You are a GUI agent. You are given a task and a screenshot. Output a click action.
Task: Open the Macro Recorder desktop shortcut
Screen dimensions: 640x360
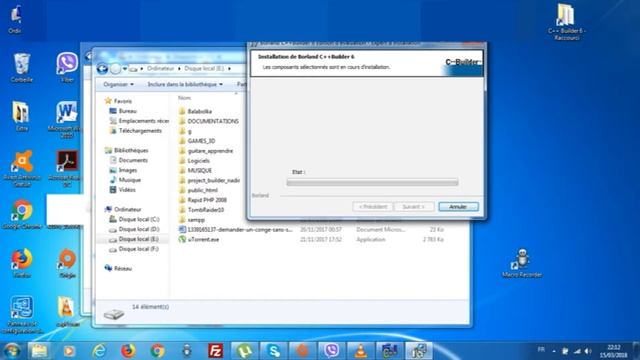click(x=522, y=263)
